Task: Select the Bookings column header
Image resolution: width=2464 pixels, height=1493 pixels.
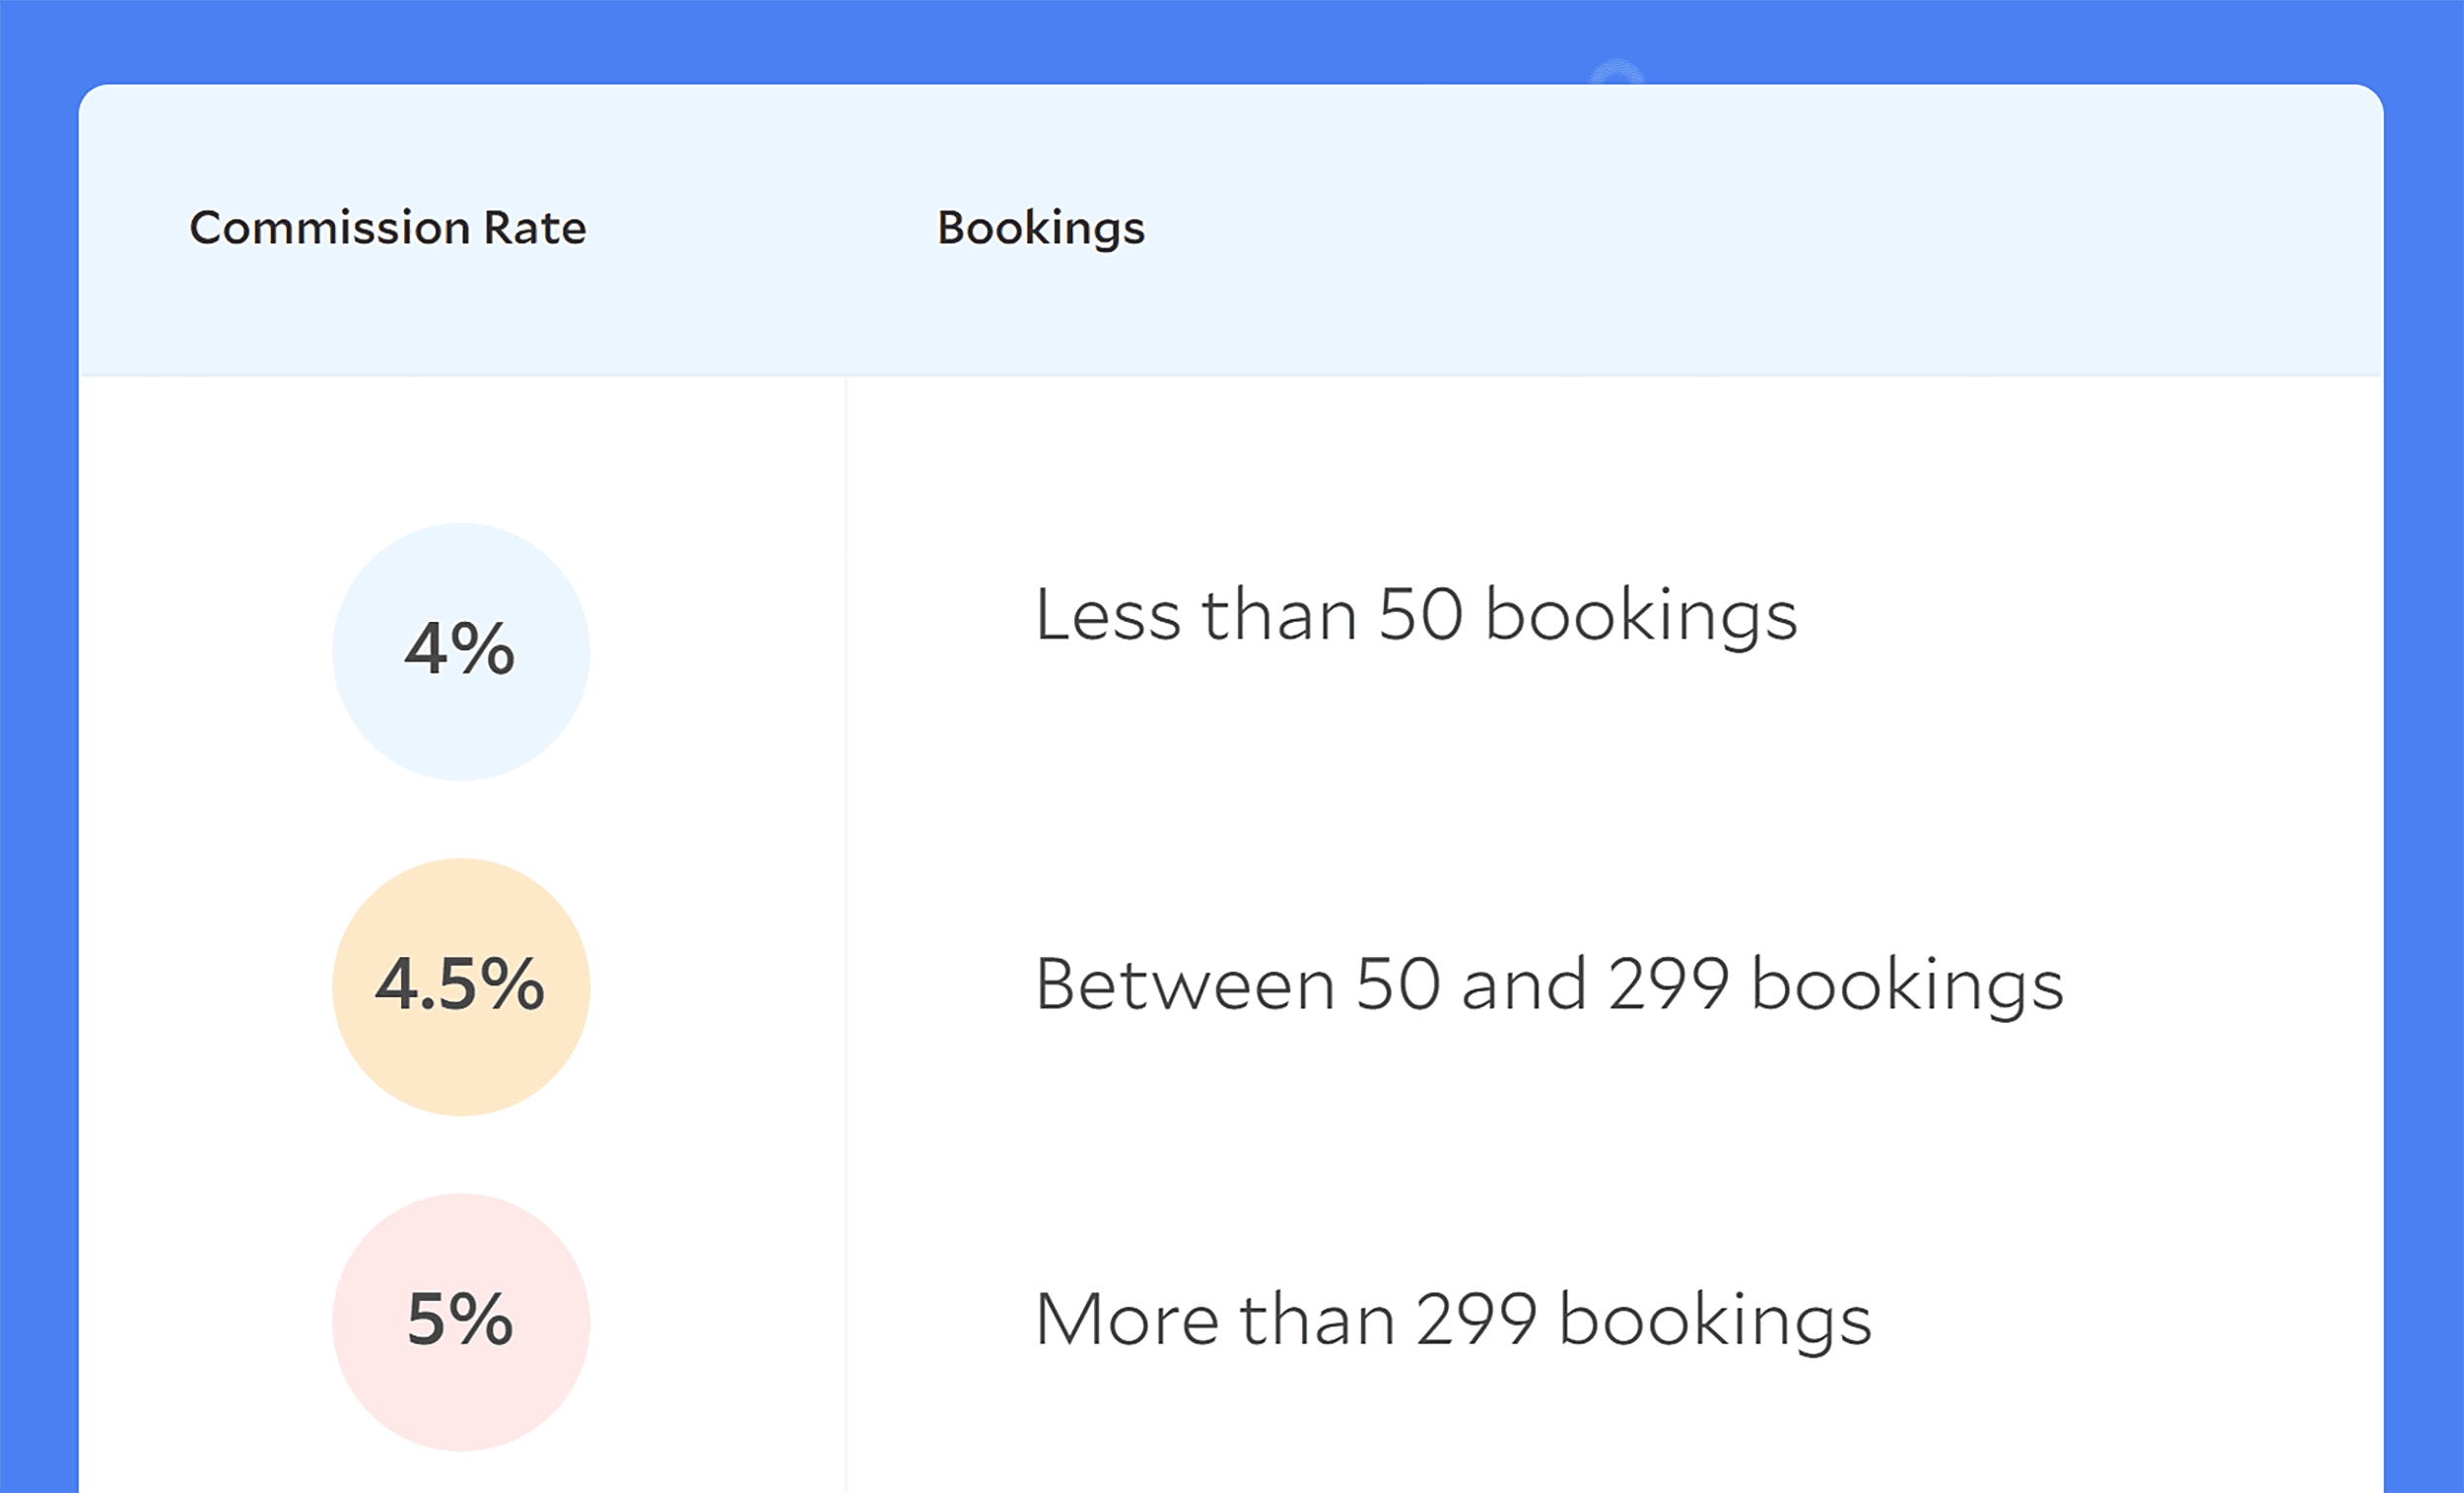Action: point(1040,228)
